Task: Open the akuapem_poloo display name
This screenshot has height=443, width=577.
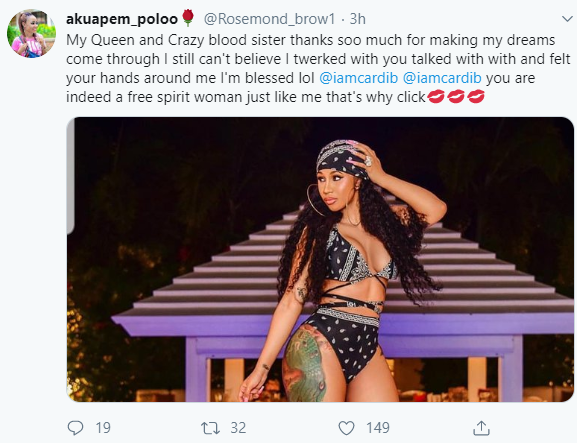Action: pyautogui.click(x=122, y=19)
